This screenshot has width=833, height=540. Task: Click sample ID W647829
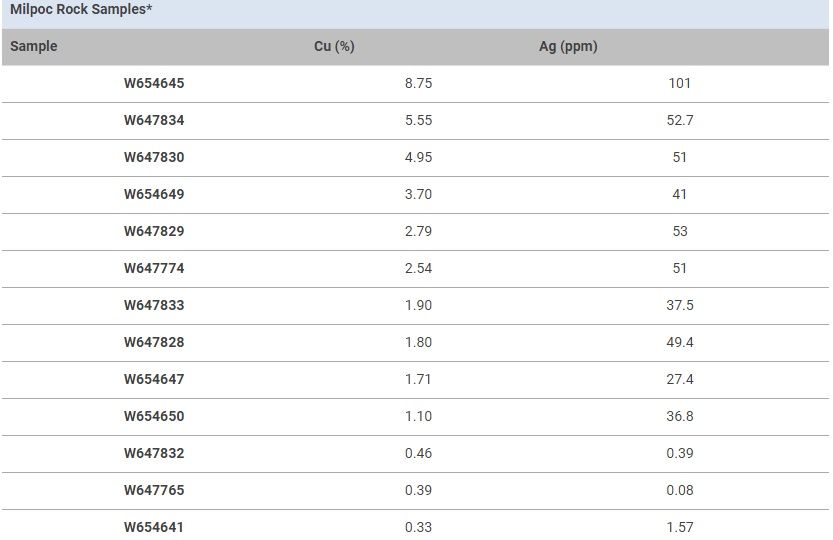pyautogui.click(x=154, y=231)
